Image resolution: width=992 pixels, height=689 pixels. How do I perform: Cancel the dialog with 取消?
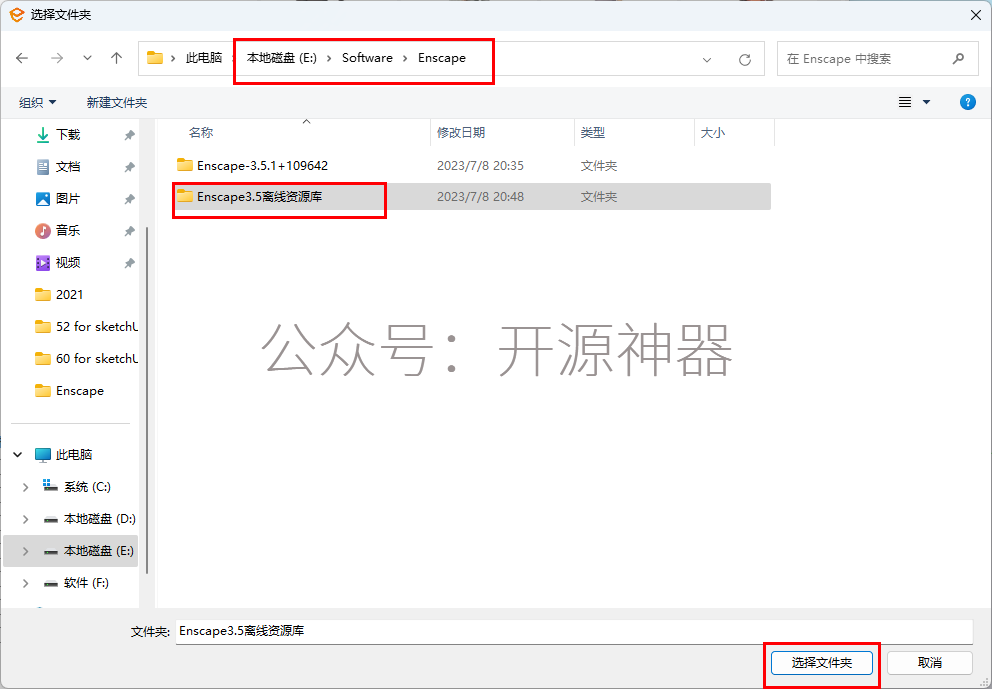(x=929, y=663)
